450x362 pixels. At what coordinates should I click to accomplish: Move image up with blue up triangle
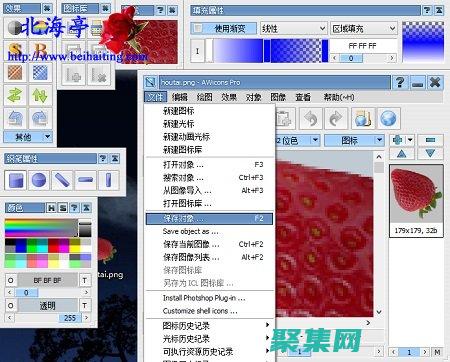point(402,154)
